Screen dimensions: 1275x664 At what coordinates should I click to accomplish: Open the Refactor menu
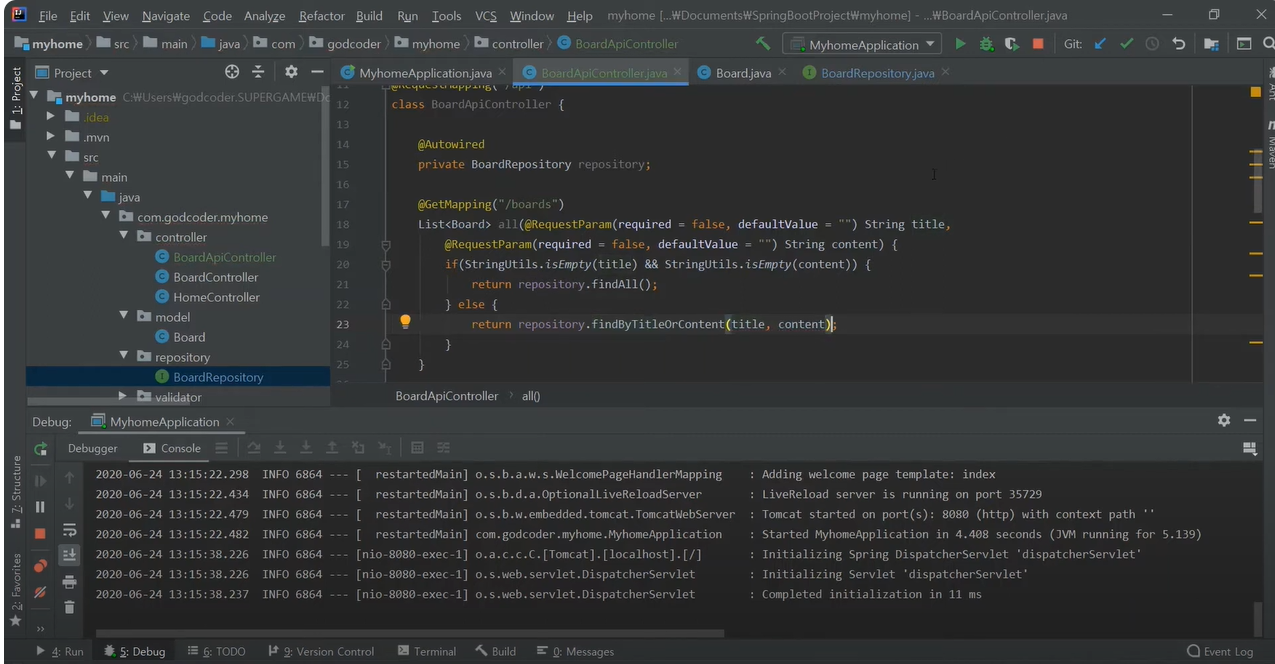click(321, 16)
